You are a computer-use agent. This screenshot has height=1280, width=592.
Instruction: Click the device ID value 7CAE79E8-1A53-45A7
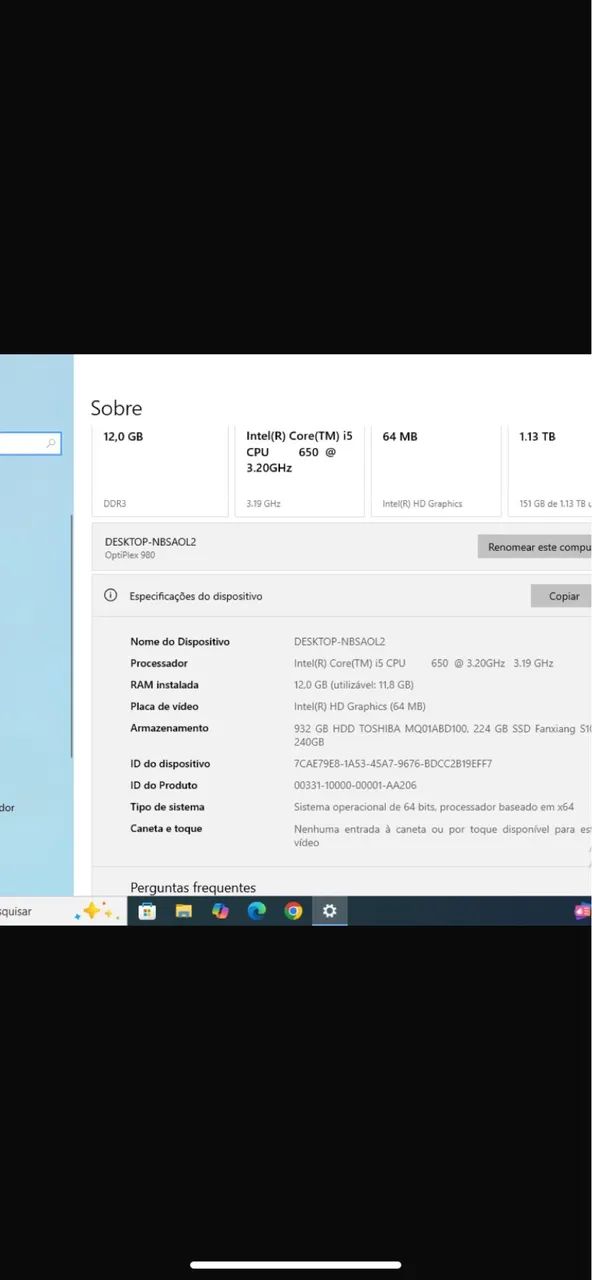tap(393, 764)
